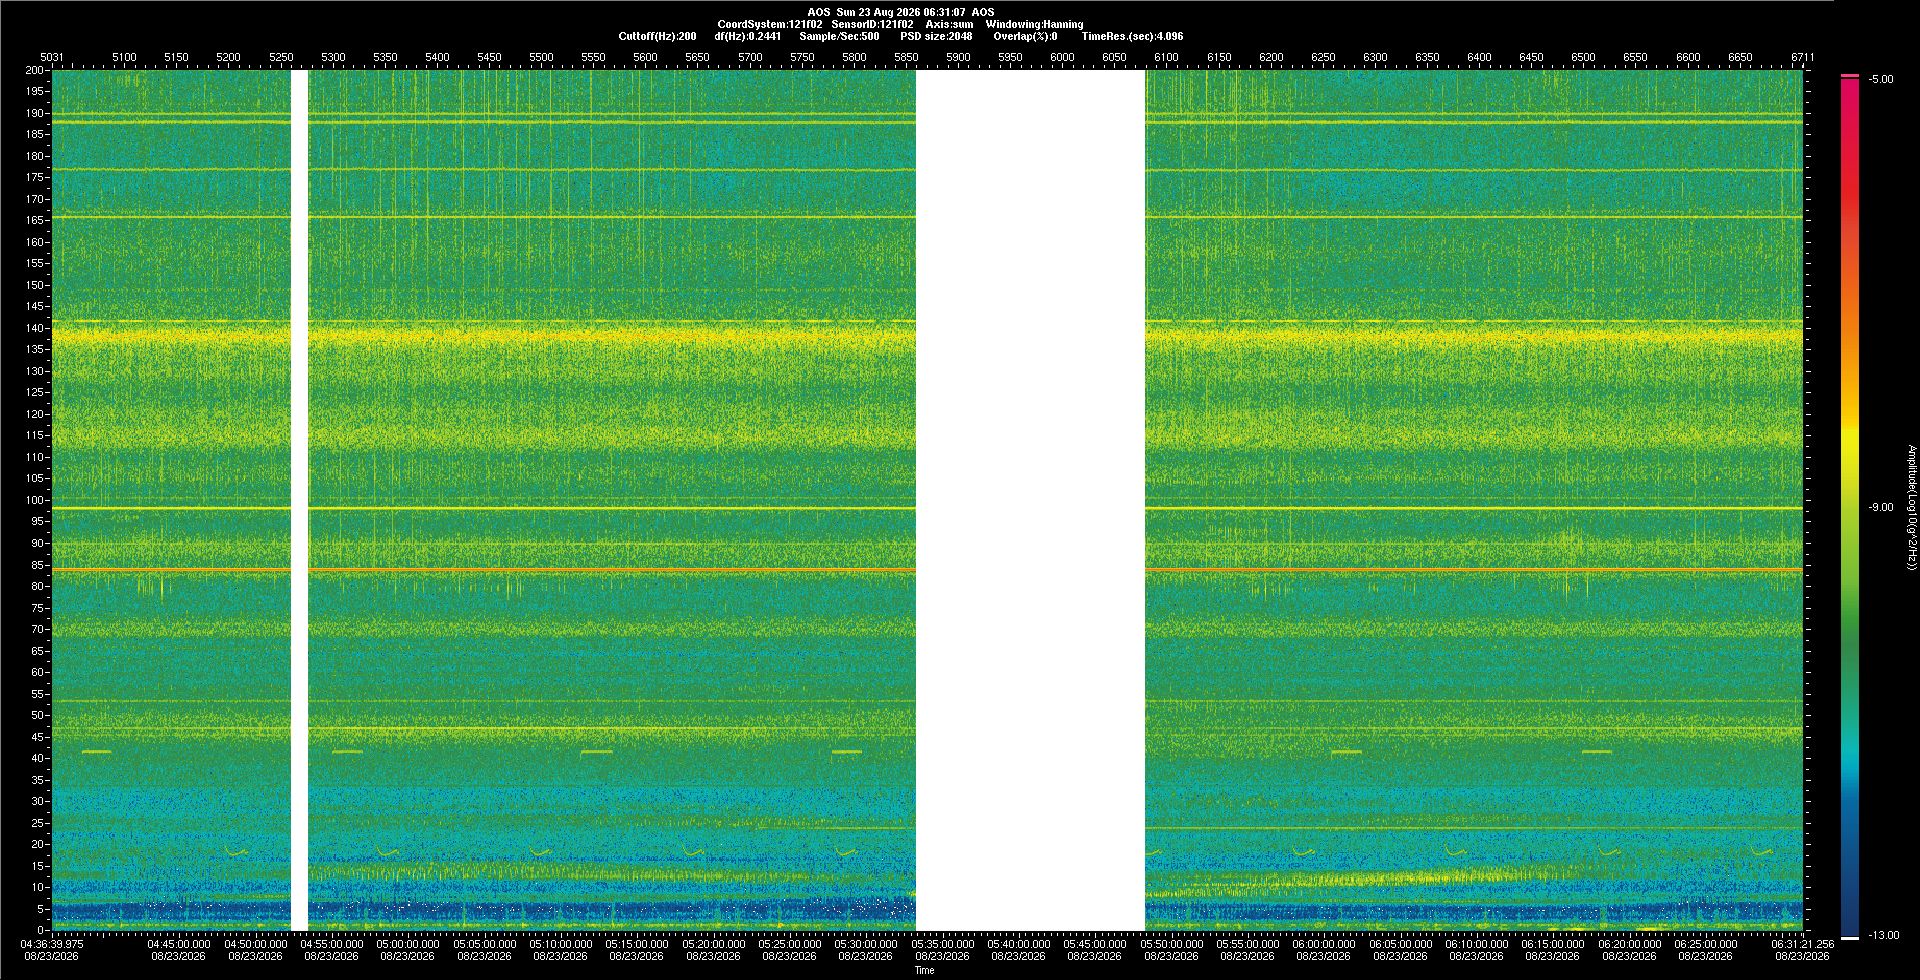Click the 0 Hz label on frequency axis

click(41, 930)
